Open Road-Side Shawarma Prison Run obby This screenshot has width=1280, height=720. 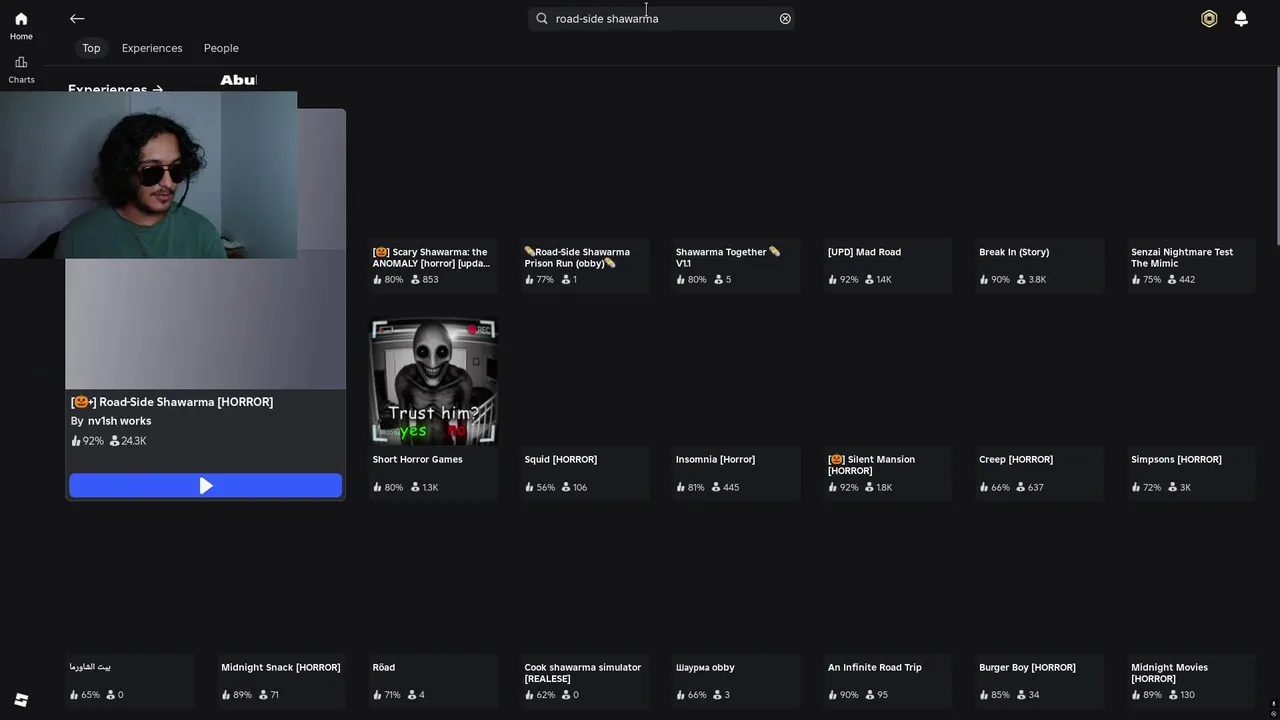(x=577, y=258)
